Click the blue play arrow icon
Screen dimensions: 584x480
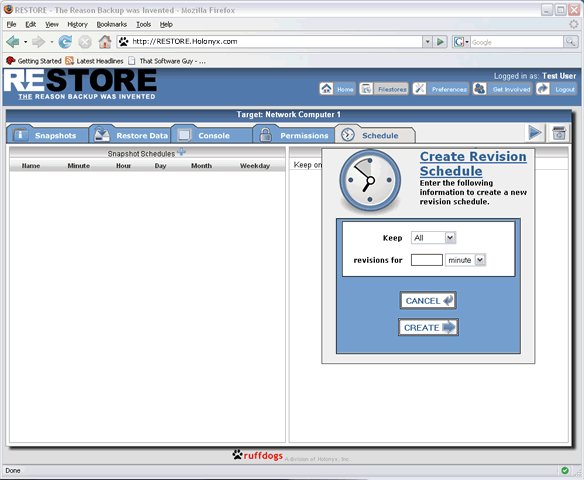pos(535,133)
